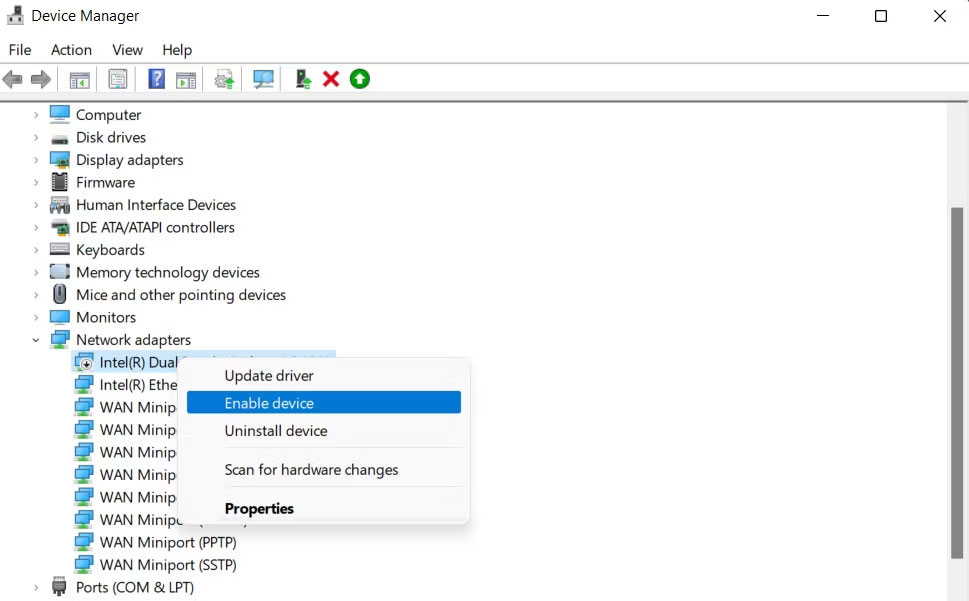
Task: Minimize the Device Manager window
Action: pyautogui.click(x=823, y=15)
